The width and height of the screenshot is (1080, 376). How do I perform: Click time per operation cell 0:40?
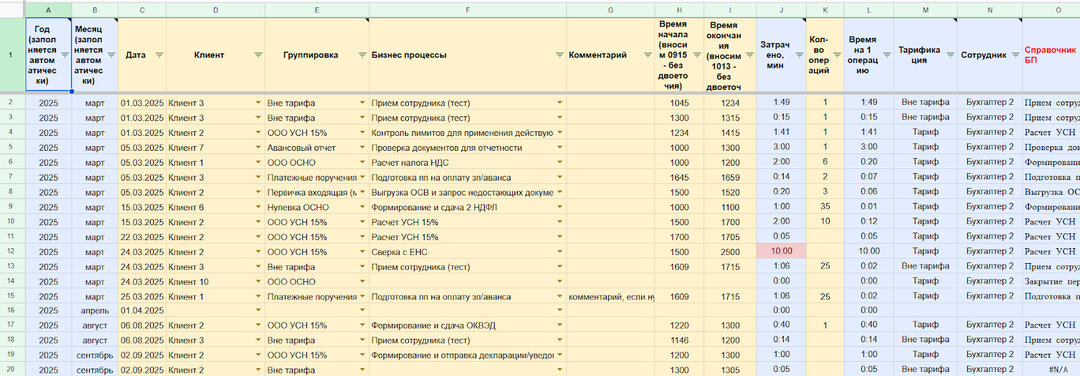coord(869,326)
